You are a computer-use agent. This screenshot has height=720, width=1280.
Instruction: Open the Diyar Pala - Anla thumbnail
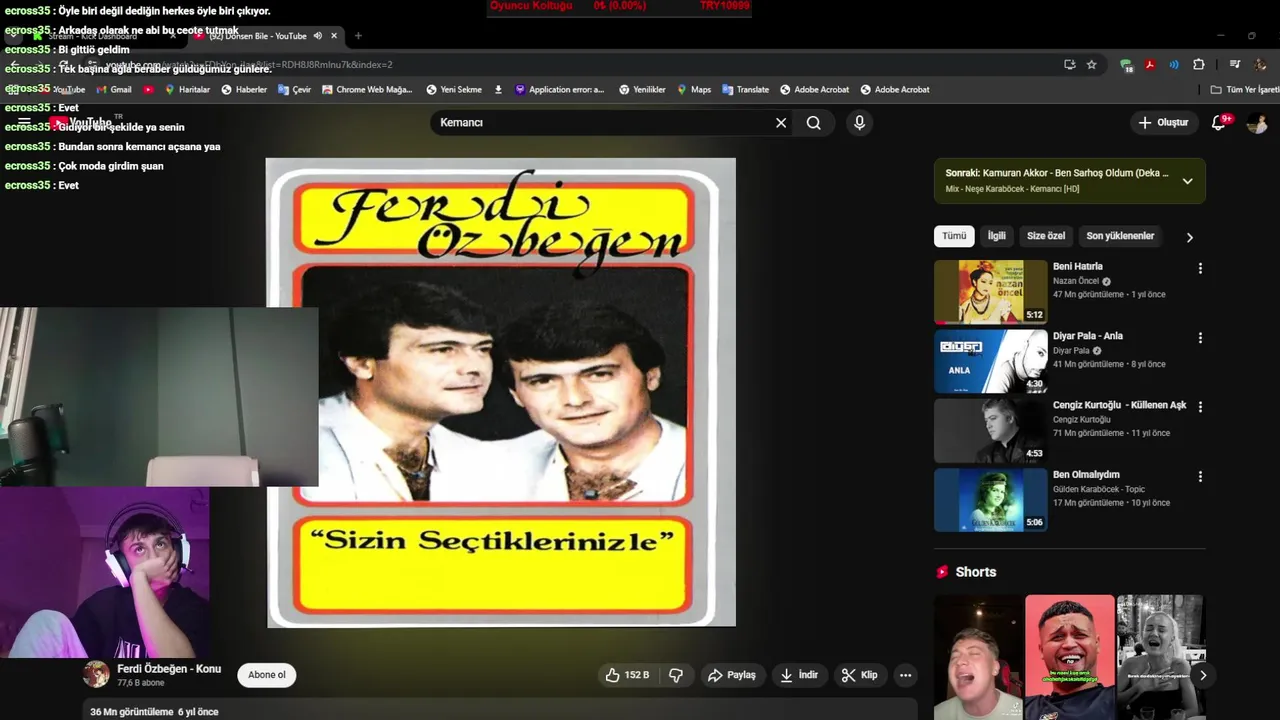[x=991, y=361]
